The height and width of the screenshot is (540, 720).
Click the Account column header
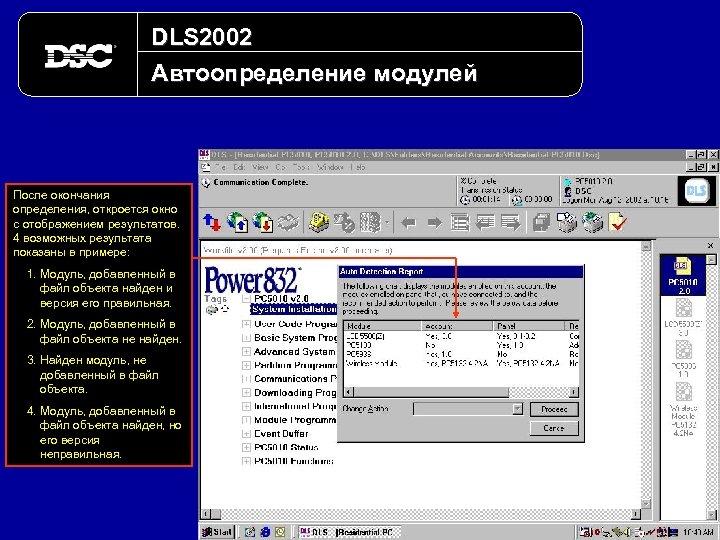pos(457,326)
